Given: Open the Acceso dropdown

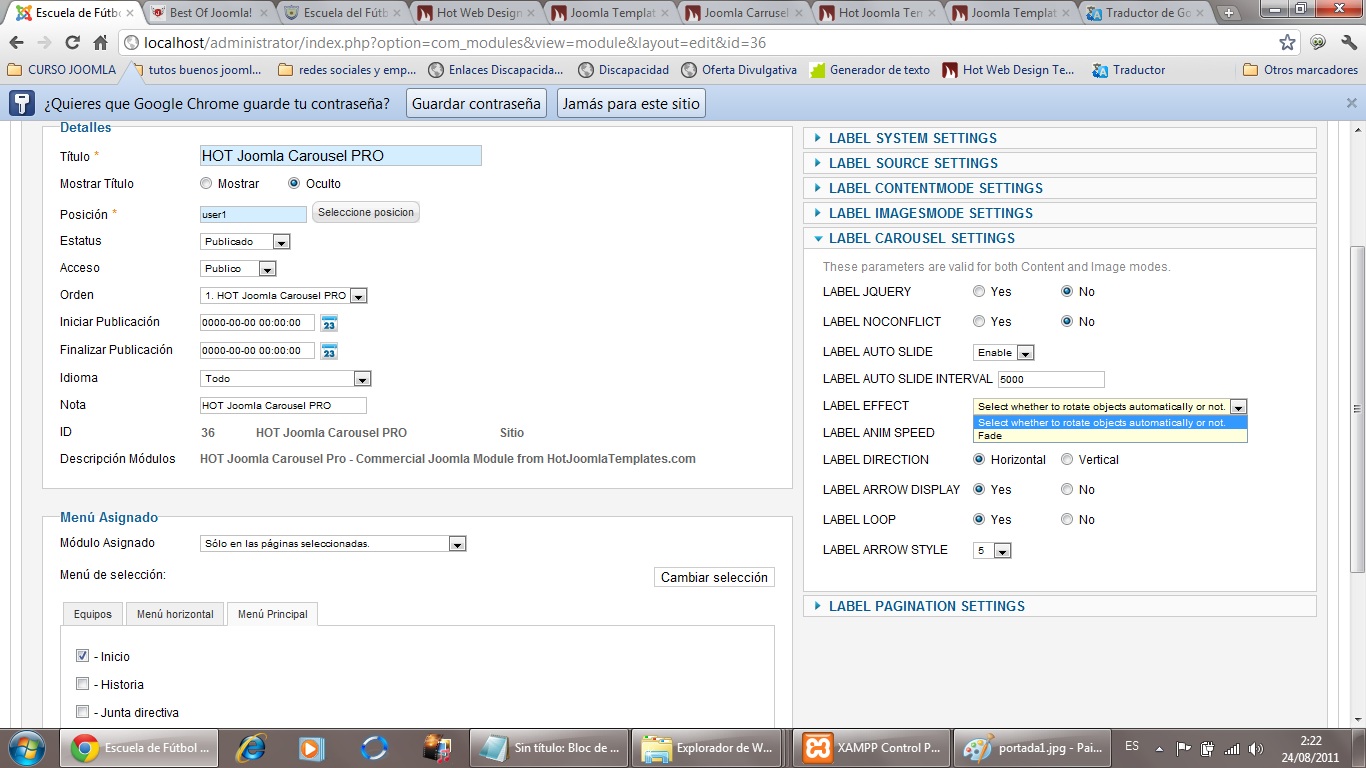Looking at the screenshot, I should tap(238, 269).
